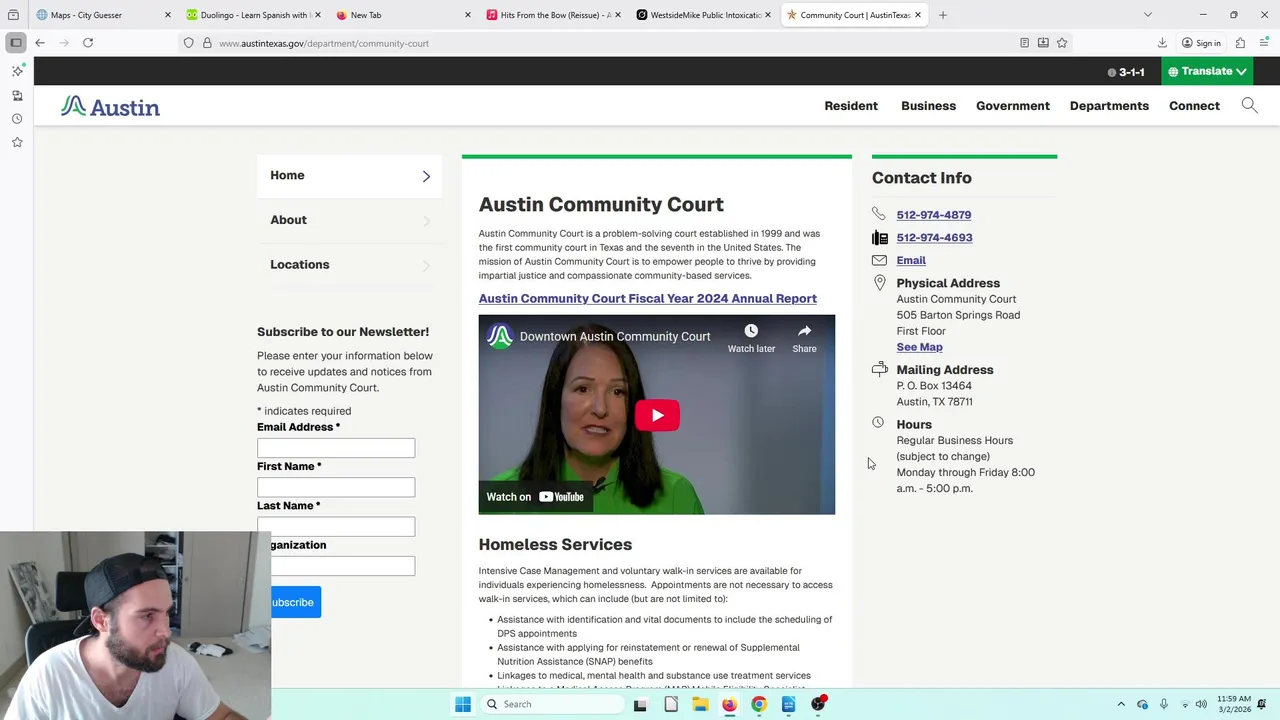
Task: Open Fiscal Year 2024 Annual Report link
Action: (647, 298)
